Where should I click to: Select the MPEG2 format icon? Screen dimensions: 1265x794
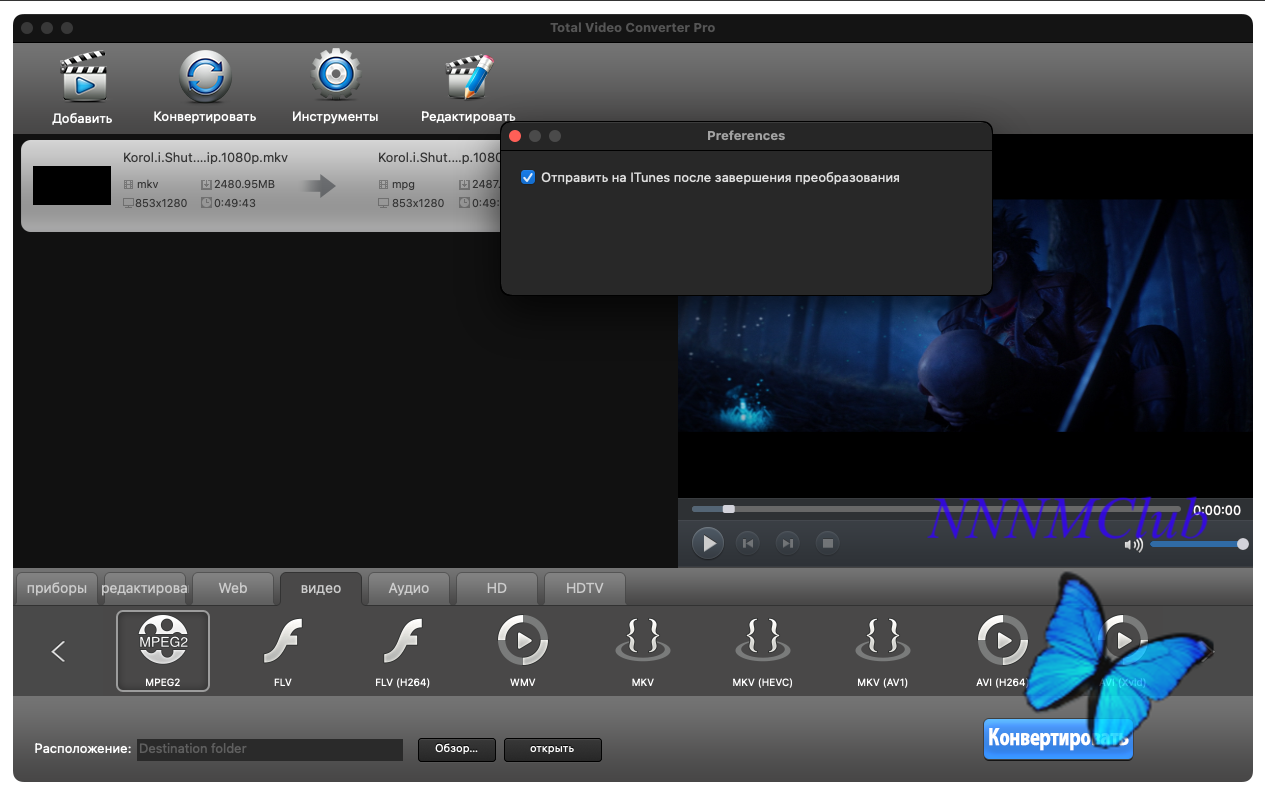163,642
